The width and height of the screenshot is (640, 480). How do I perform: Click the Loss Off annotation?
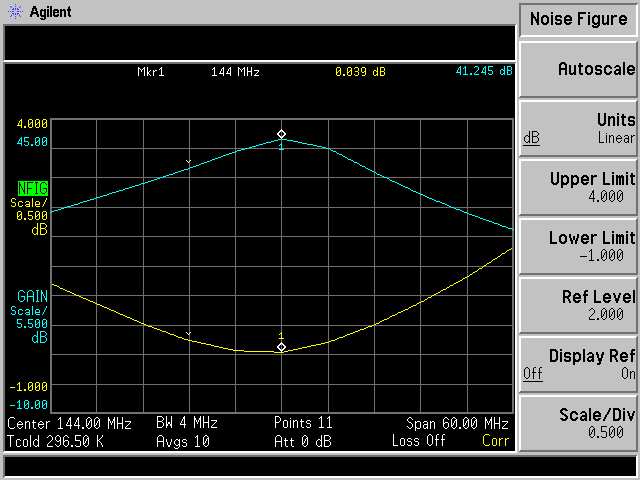[418, 441]
